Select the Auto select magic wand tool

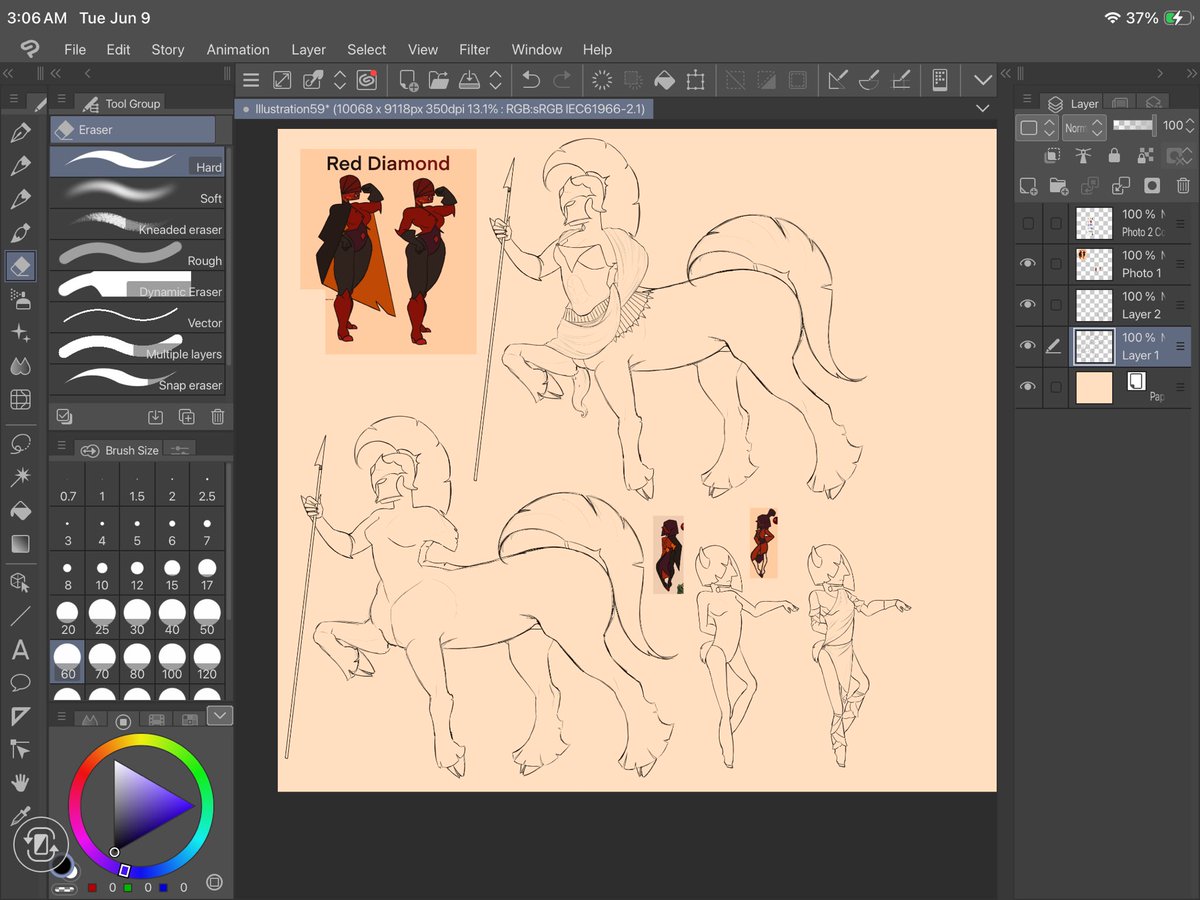coord(20,476)
